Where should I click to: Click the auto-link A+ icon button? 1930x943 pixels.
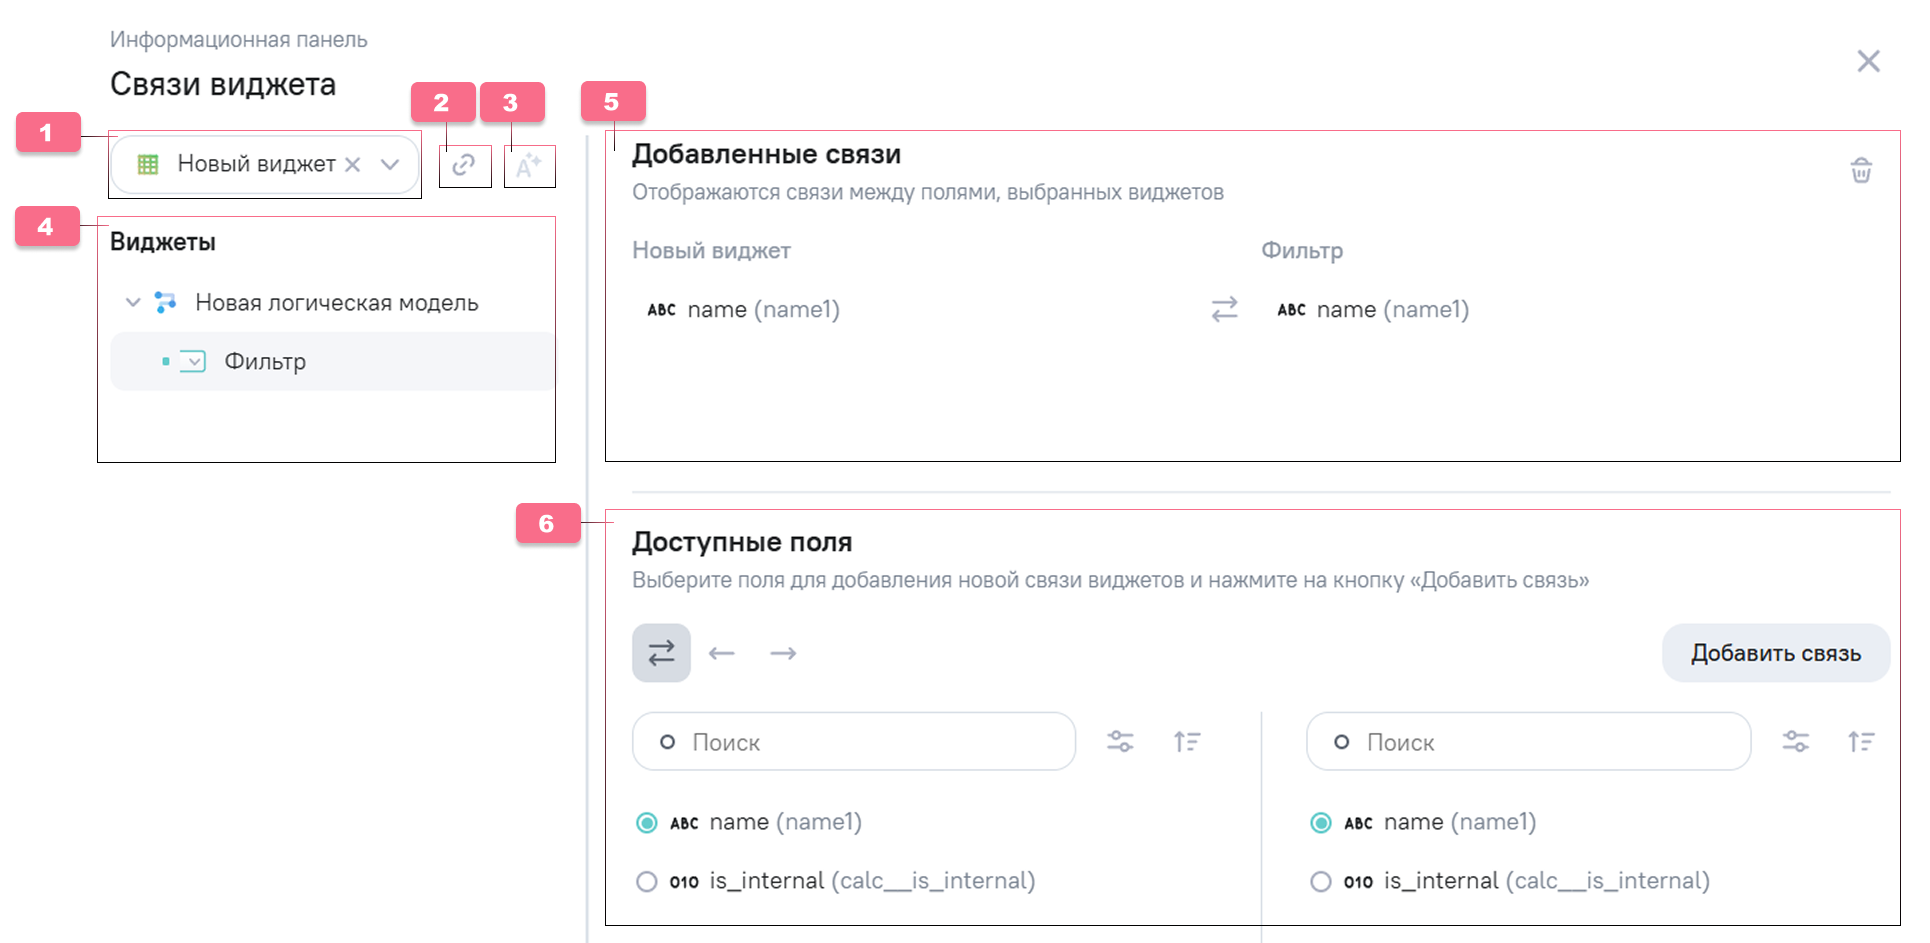pos(529,165)
